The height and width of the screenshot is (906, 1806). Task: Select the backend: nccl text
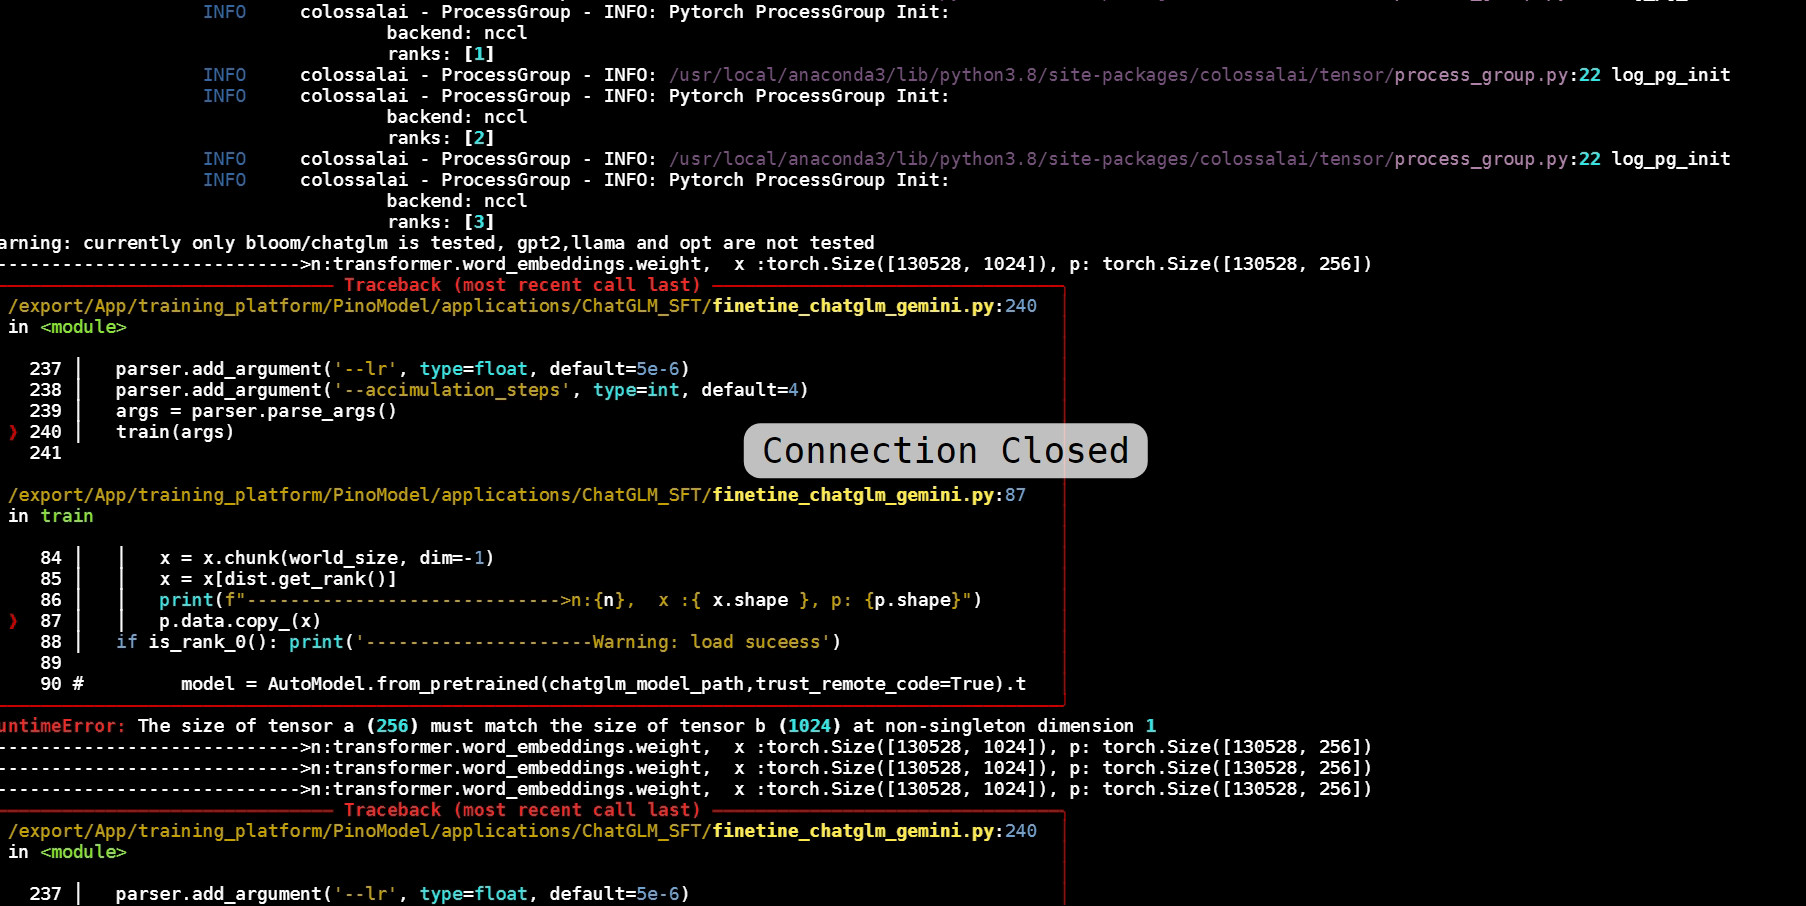coord(455,32)
